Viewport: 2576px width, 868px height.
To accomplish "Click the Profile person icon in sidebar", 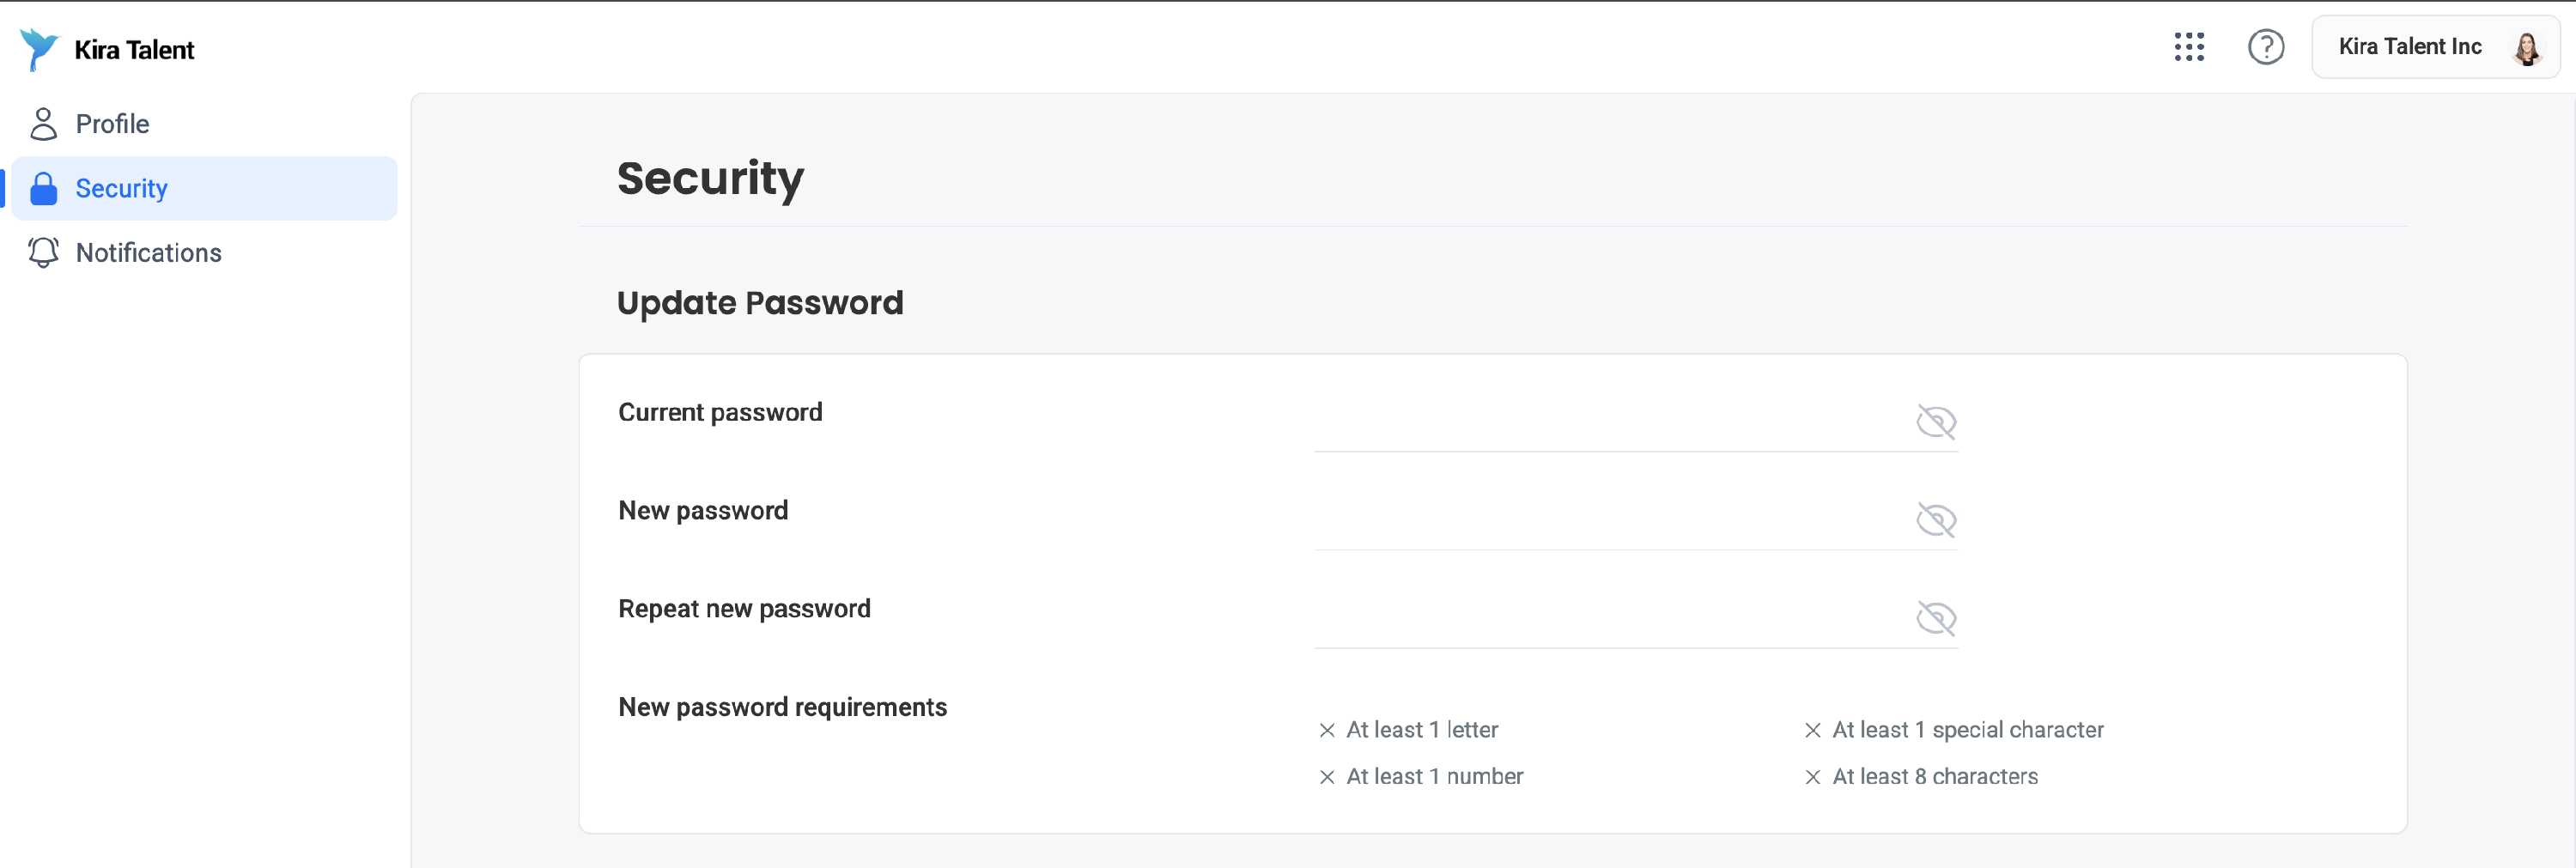I will tap(43, 124).
